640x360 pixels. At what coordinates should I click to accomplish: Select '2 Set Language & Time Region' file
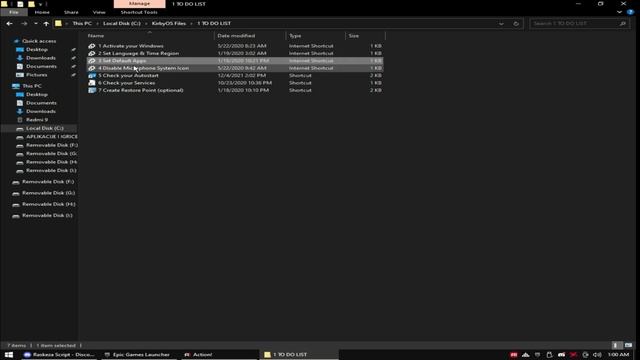(235, 53)
